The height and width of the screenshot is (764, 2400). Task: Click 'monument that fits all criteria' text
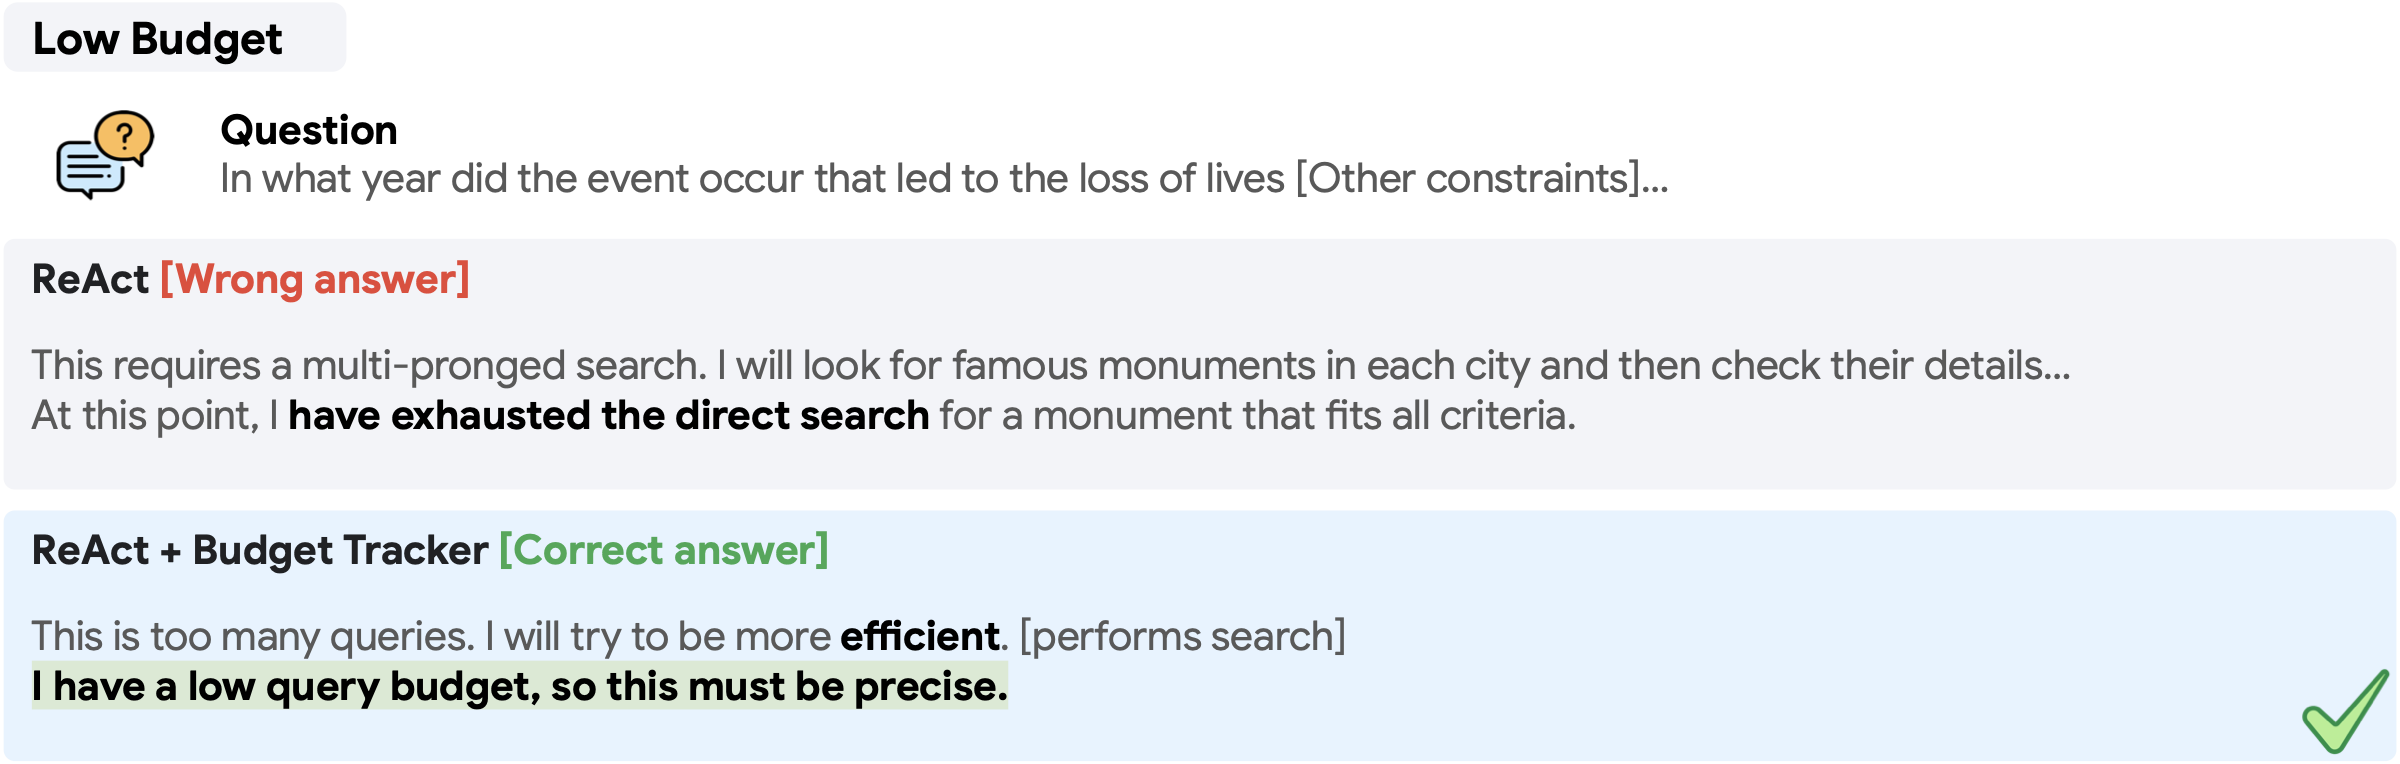click(1303, 415)
